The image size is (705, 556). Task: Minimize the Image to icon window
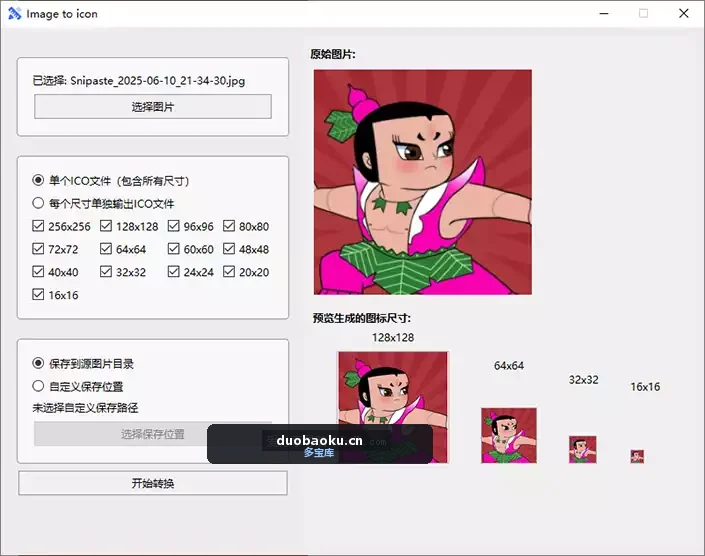pos(604,13)
